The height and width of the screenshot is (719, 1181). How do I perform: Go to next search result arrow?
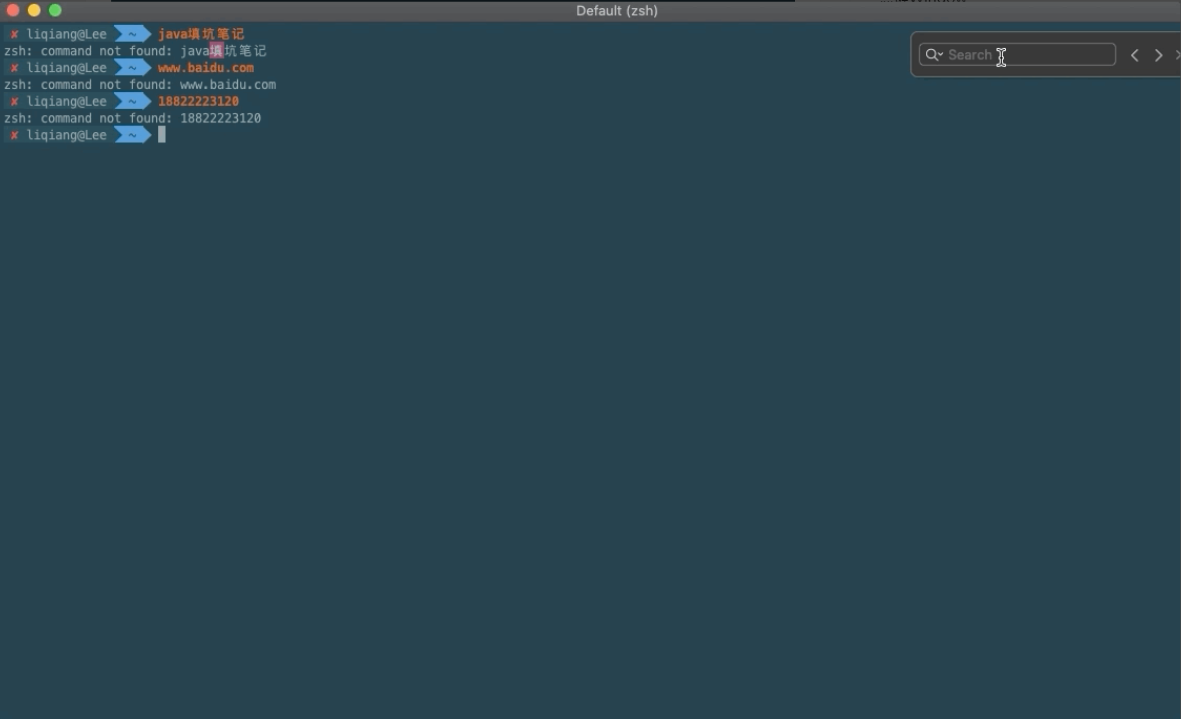1158,55
